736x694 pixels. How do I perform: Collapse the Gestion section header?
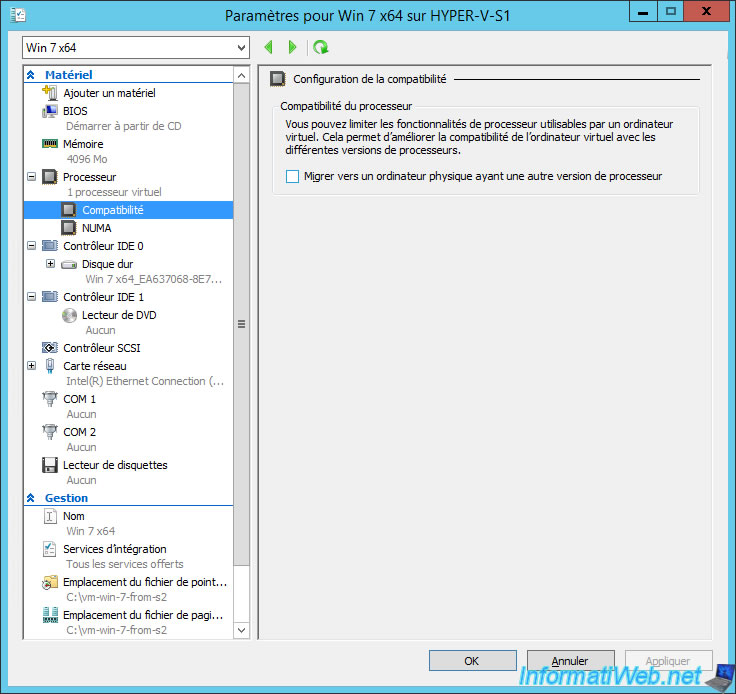31,498
